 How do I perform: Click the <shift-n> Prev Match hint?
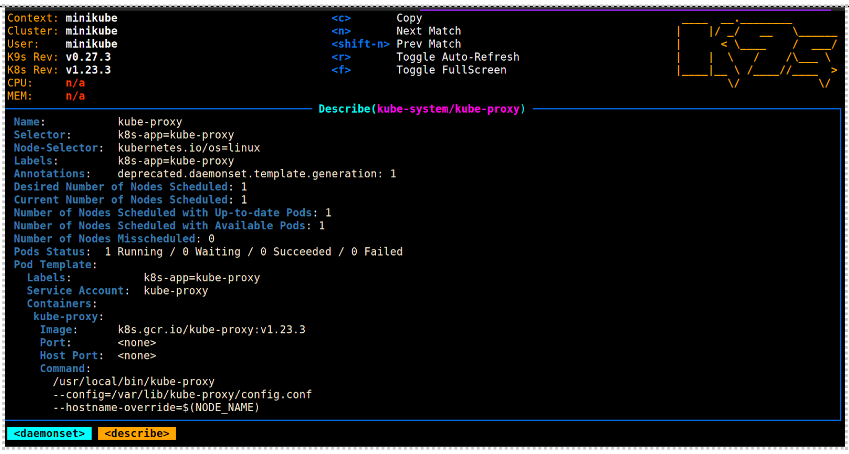[396, 44]
